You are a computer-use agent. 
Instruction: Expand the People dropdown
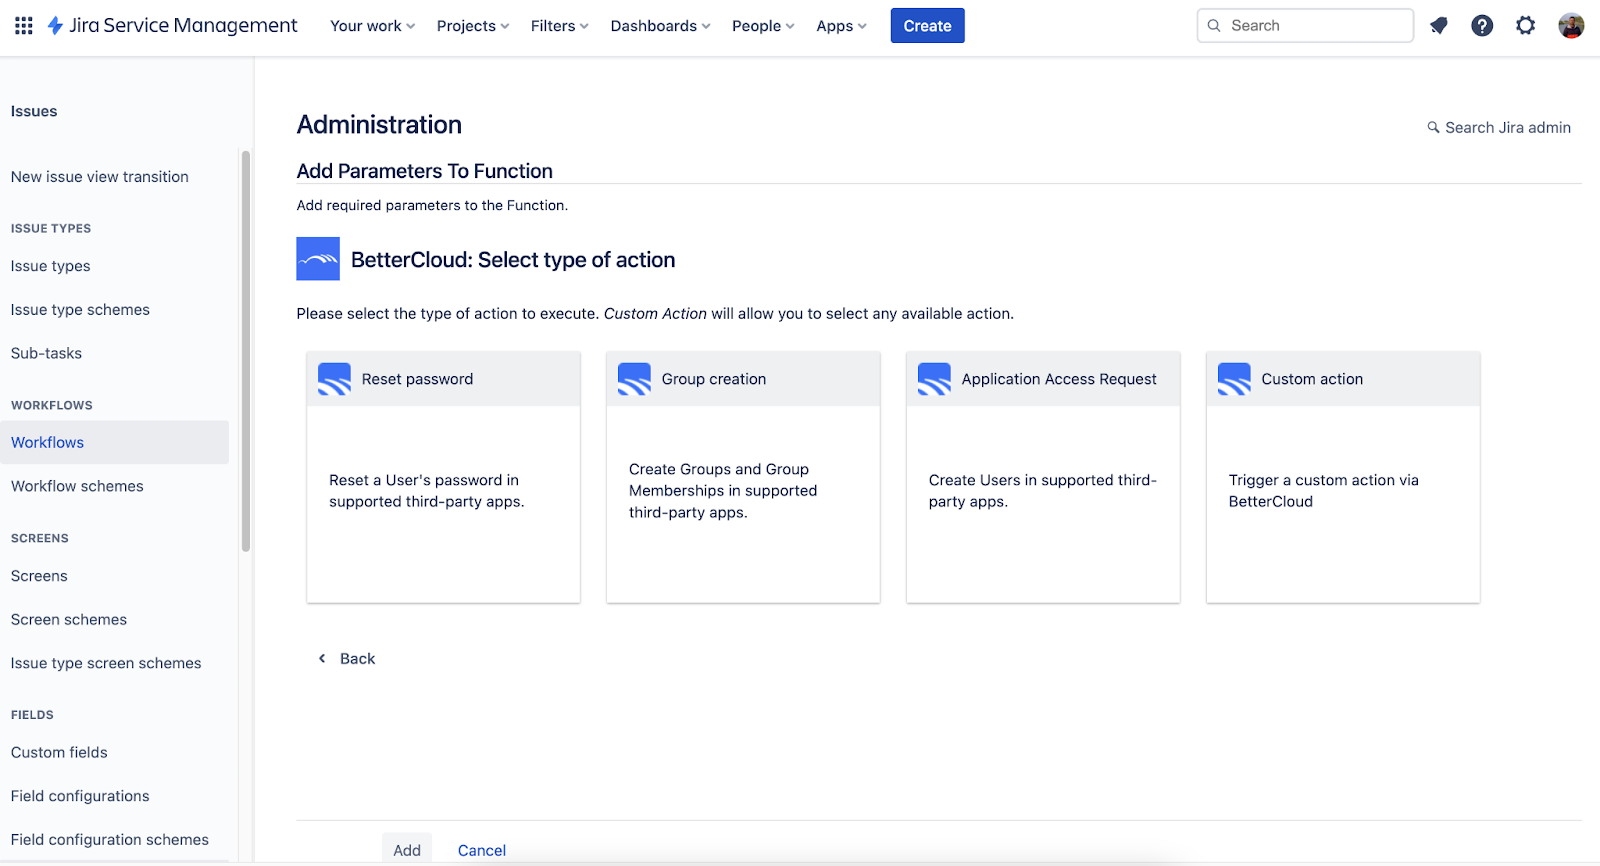pyautogui.click(x=763, y=26)
